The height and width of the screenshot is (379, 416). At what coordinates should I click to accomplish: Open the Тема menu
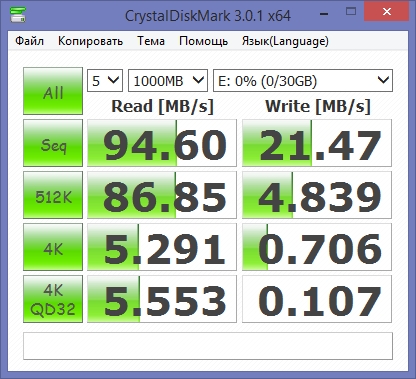[151, 41]
